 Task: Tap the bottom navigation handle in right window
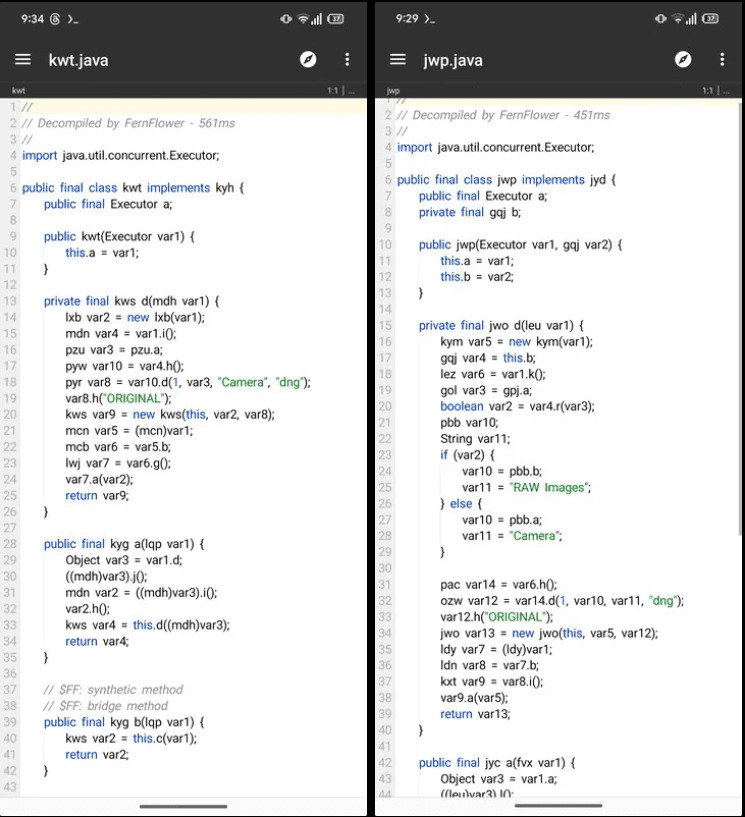pos(558,807)
